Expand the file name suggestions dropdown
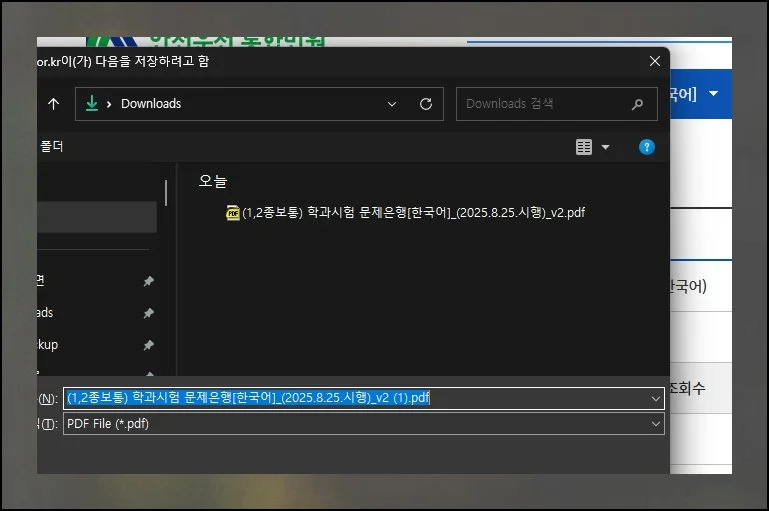The image size is (769, 511). coord(656,398)
